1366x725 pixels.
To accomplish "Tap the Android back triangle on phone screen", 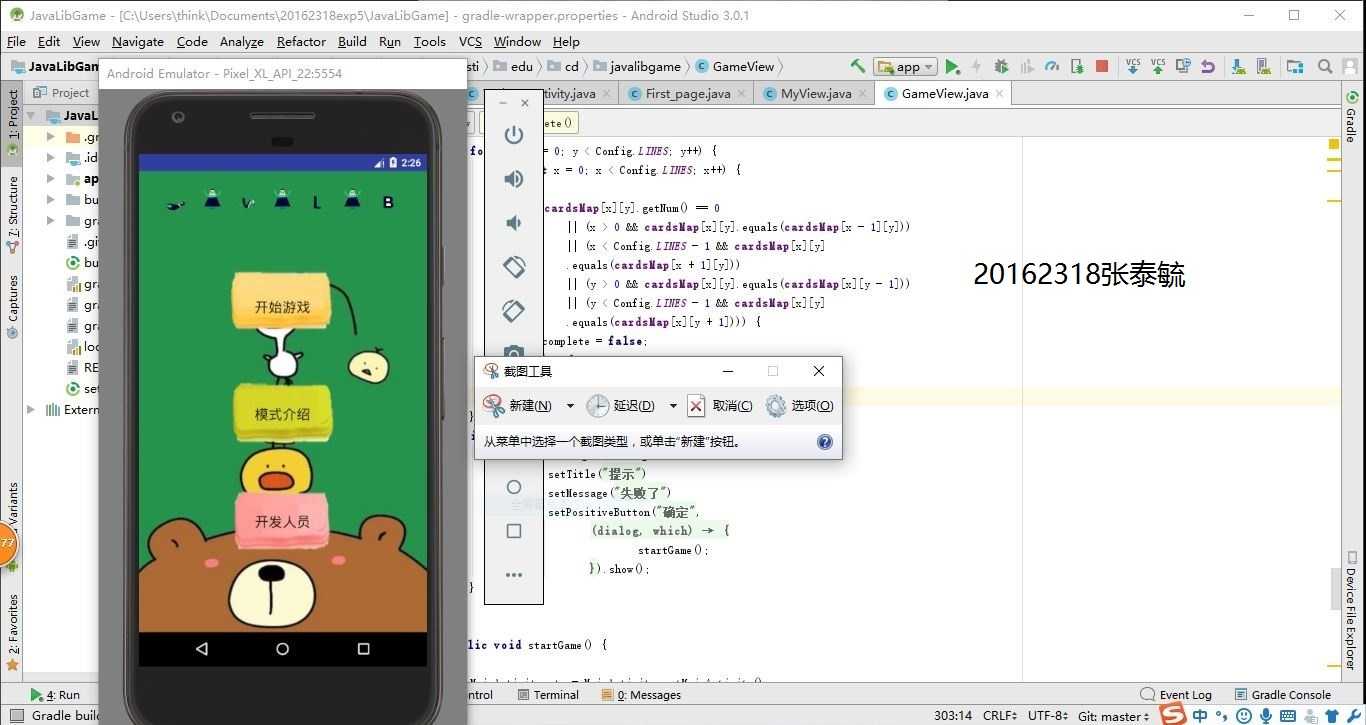I will [x=202, y=649].
